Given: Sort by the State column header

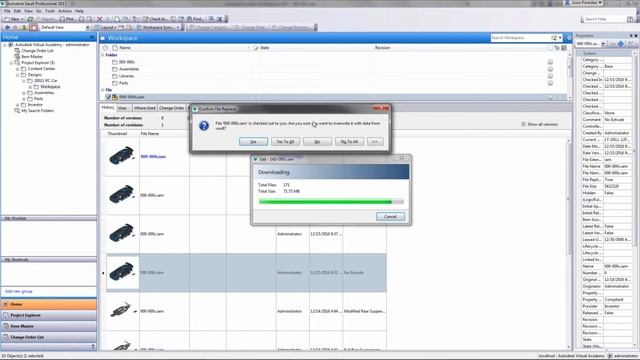Looking at the screenshot, I should click(x=264, y=48).
